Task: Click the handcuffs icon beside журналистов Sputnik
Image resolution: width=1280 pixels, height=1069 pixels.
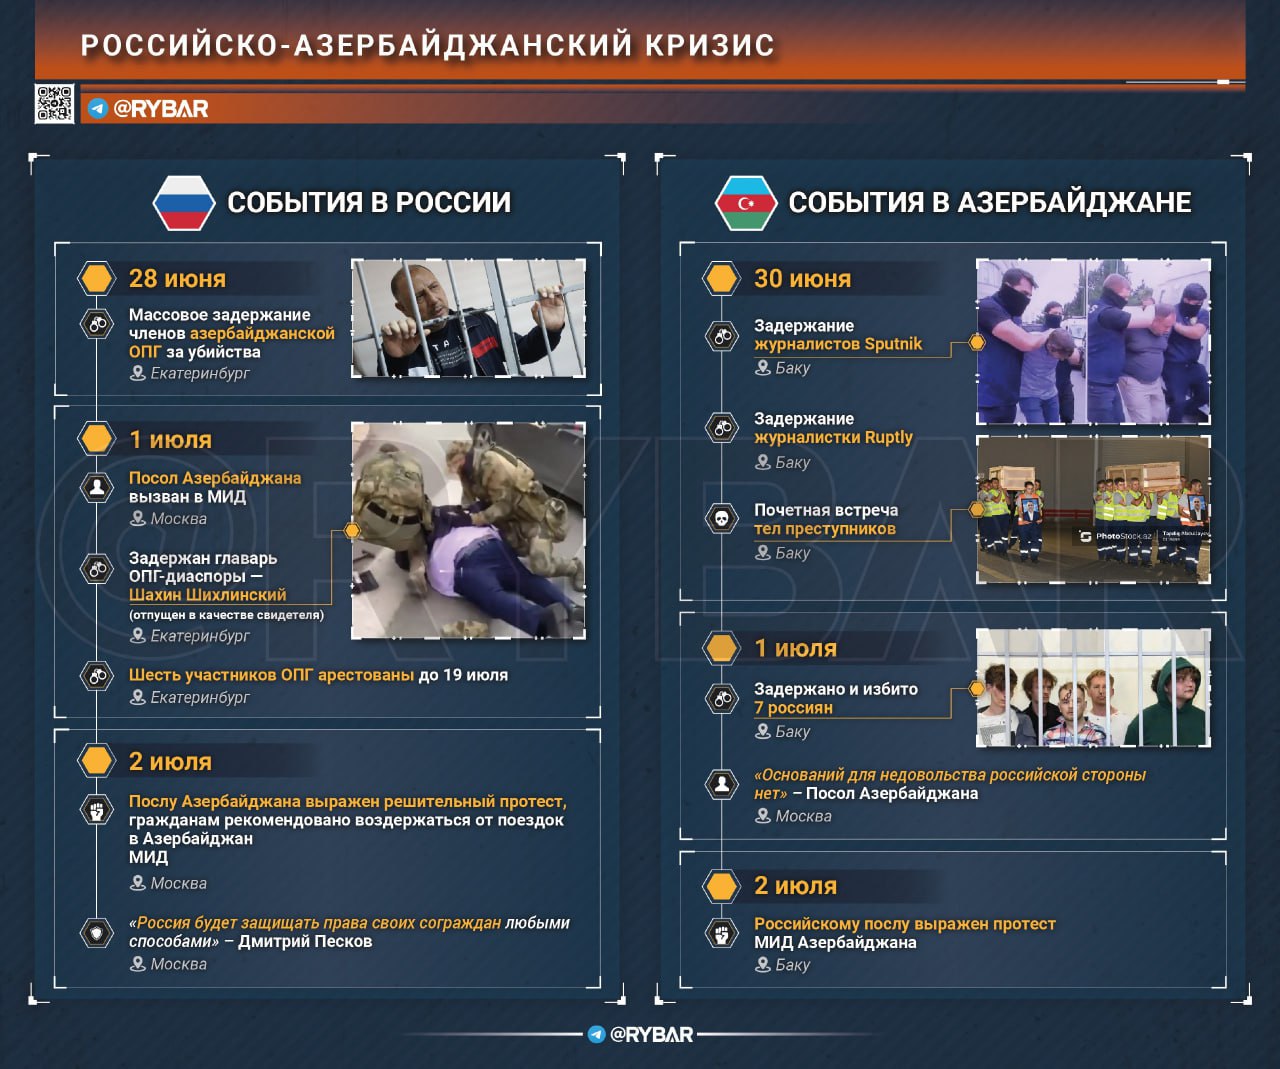Action: pyautogui.click(x=722, y=336)
